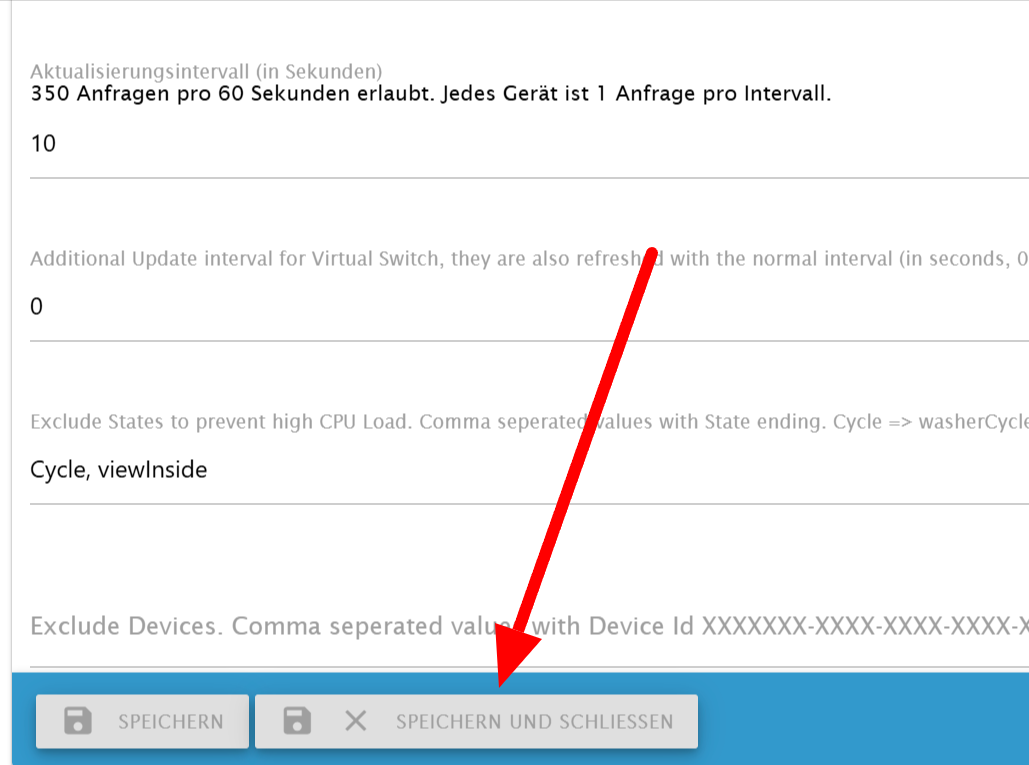Click the floppy icon beside the X
This screenshot has height=765, width=1029.
[x=297, y=720]
